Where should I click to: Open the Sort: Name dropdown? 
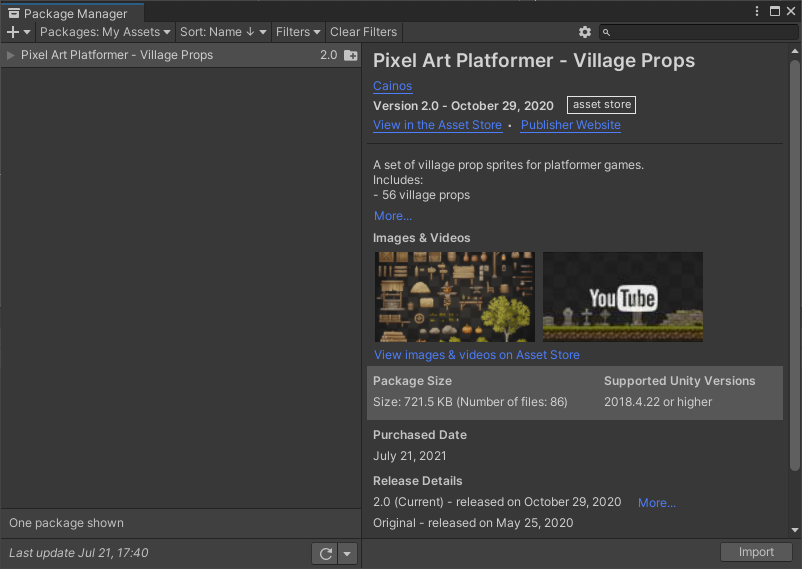point(223,32)
